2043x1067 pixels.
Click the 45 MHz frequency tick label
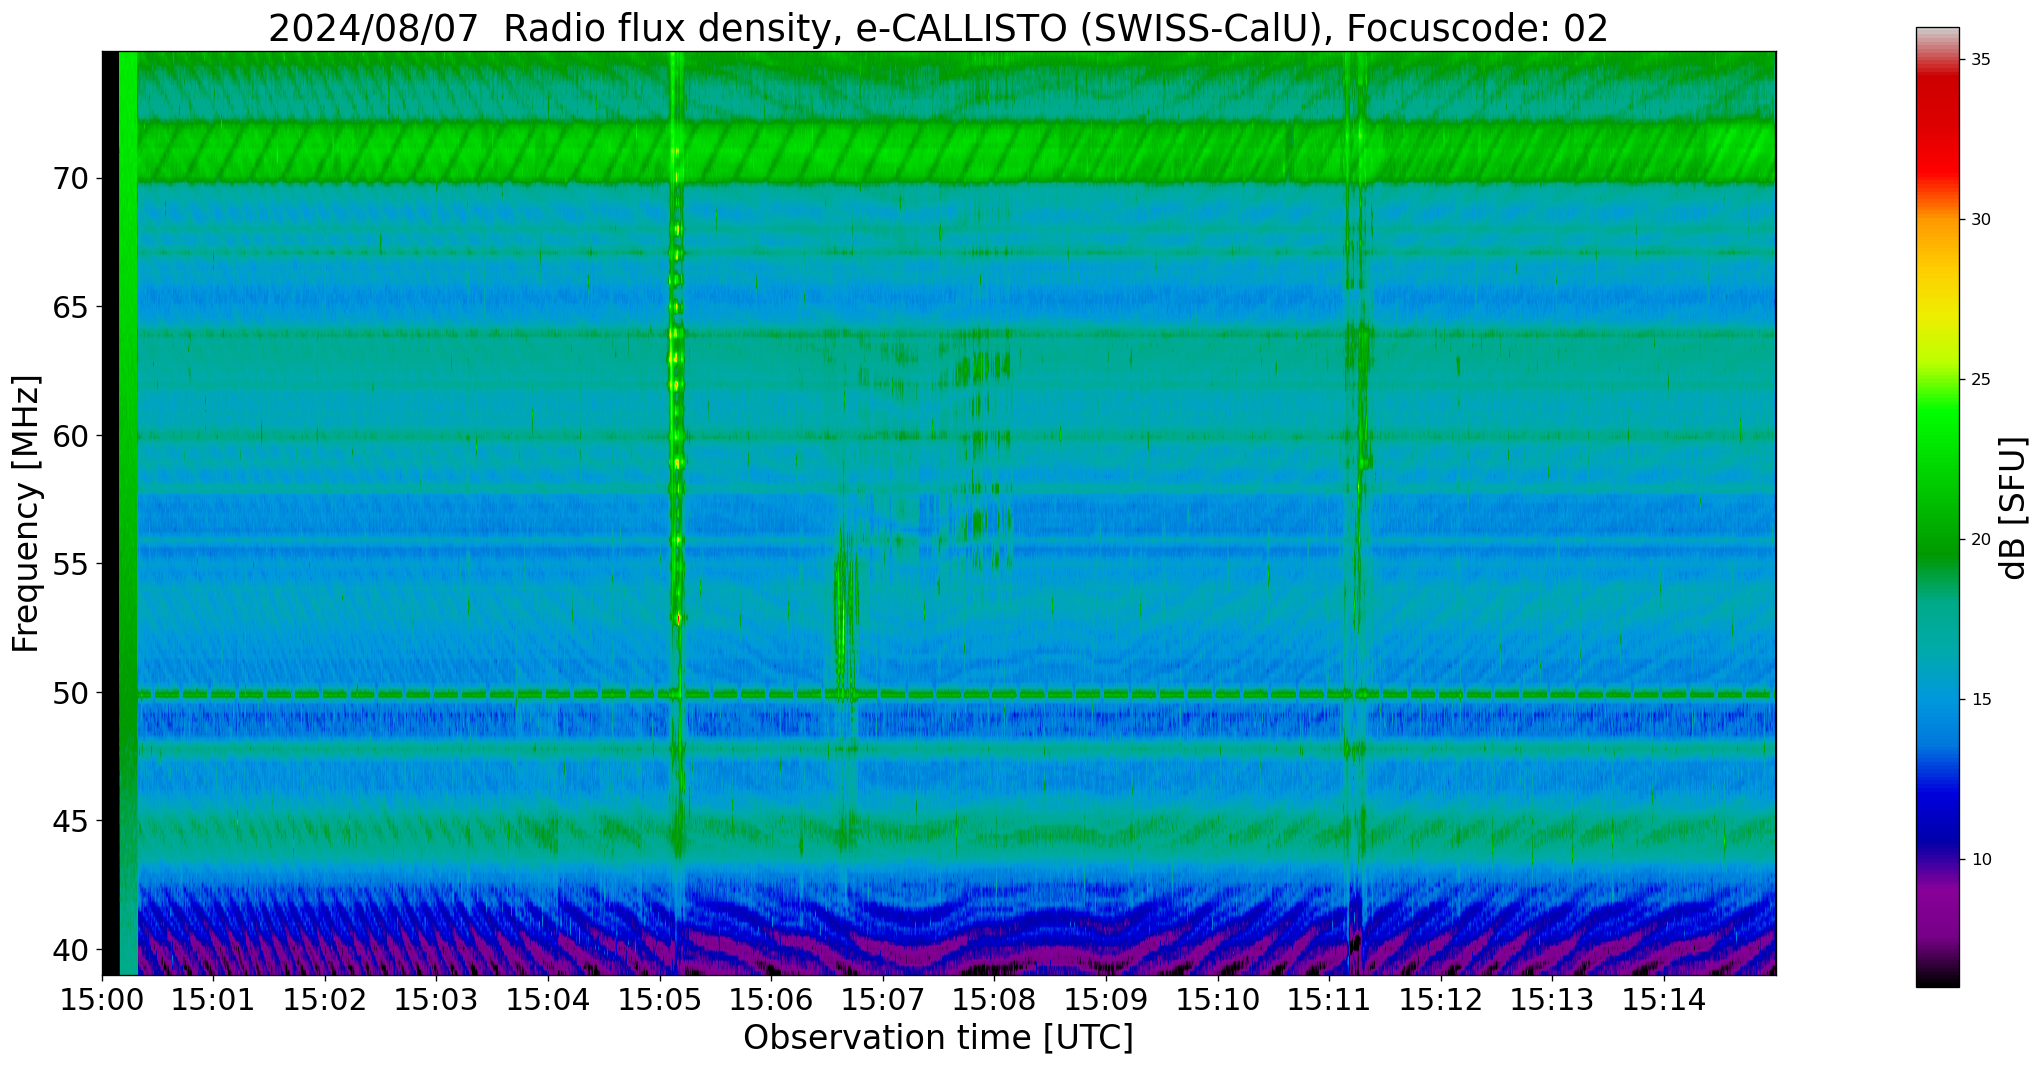(x=70, y=822)
